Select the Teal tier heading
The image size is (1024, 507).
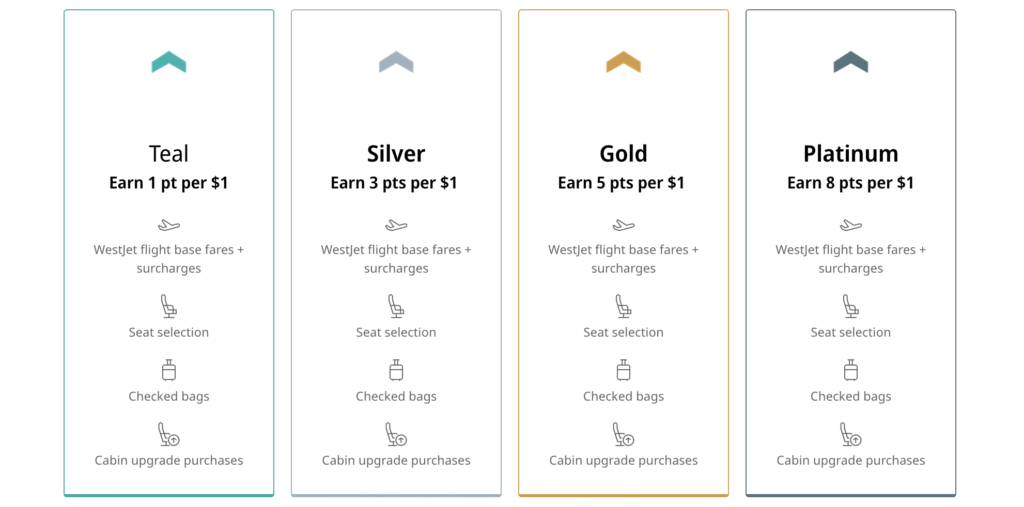[169, 154]
